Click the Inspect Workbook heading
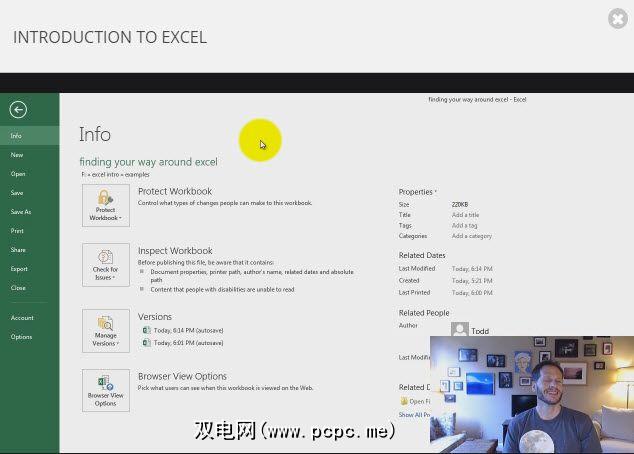The width and height of the screenshot is (634, 454). click(x=175, y=251)
